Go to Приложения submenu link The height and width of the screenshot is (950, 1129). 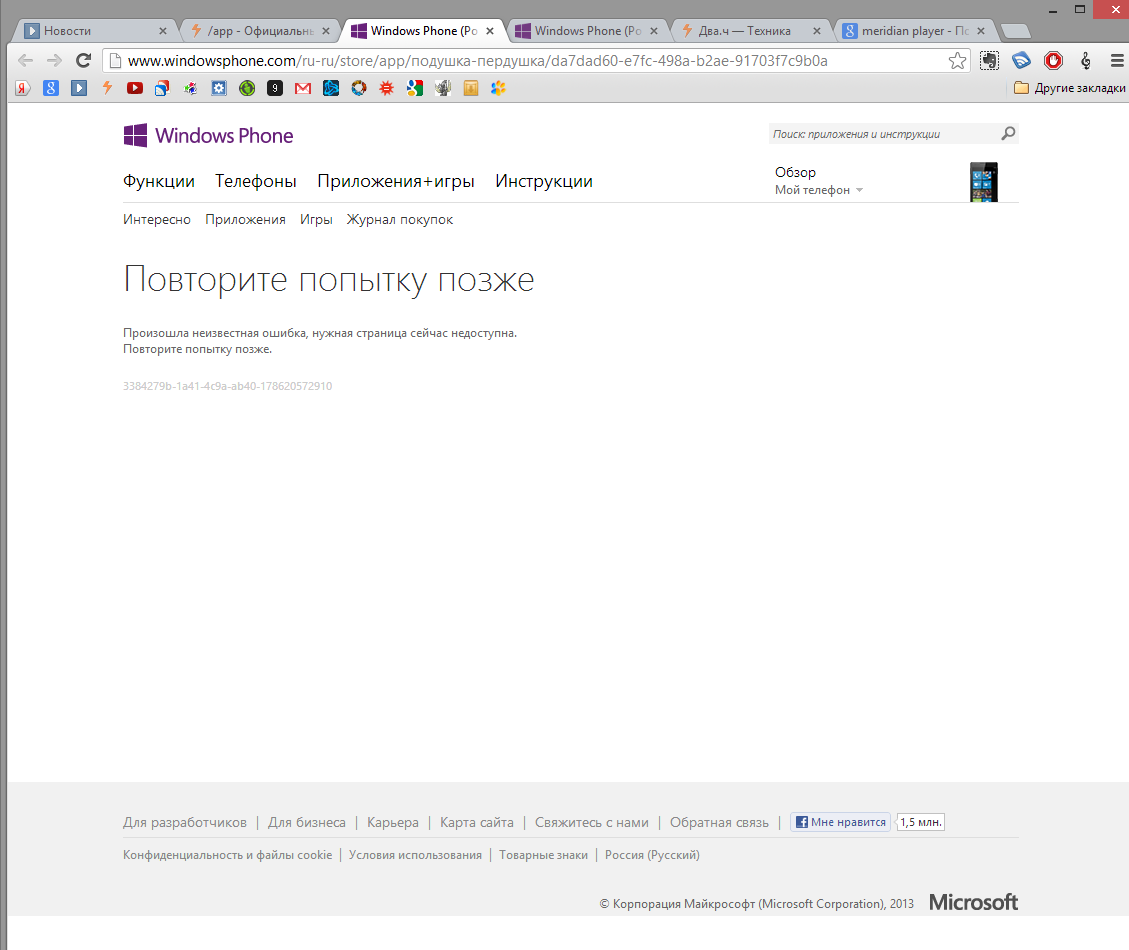(245, 220)
